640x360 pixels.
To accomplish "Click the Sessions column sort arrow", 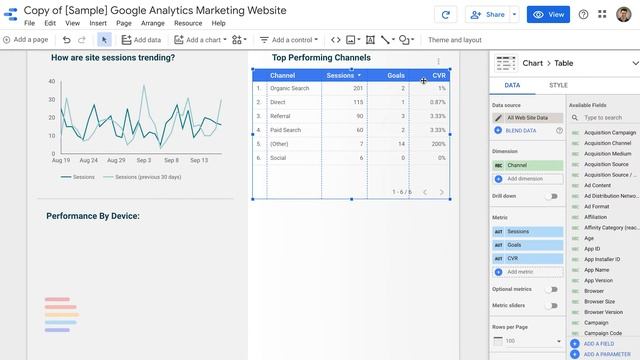I will pos(360,76).
